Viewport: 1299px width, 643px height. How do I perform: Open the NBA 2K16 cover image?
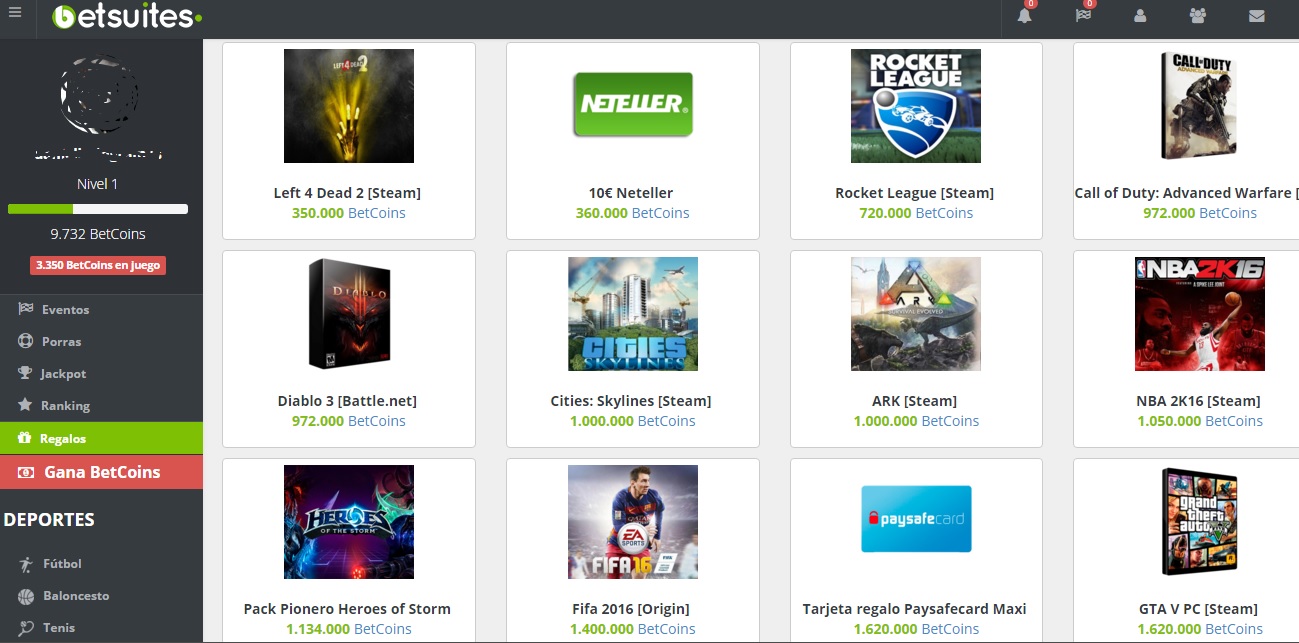point(1200,314)
